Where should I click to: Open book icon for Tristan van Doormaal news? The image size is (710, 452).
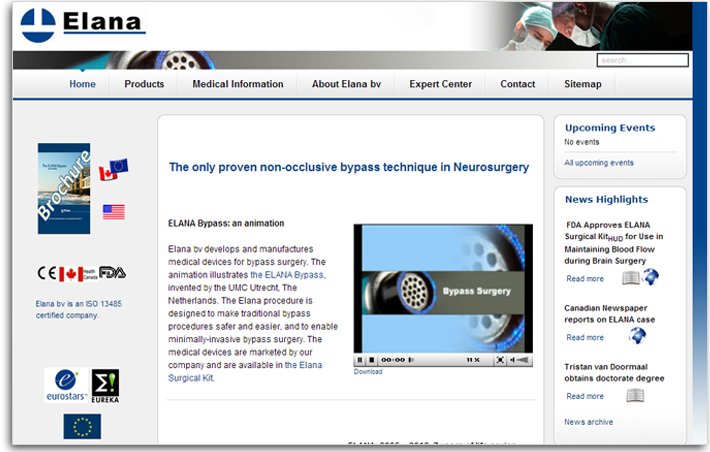tap(635, 396)
